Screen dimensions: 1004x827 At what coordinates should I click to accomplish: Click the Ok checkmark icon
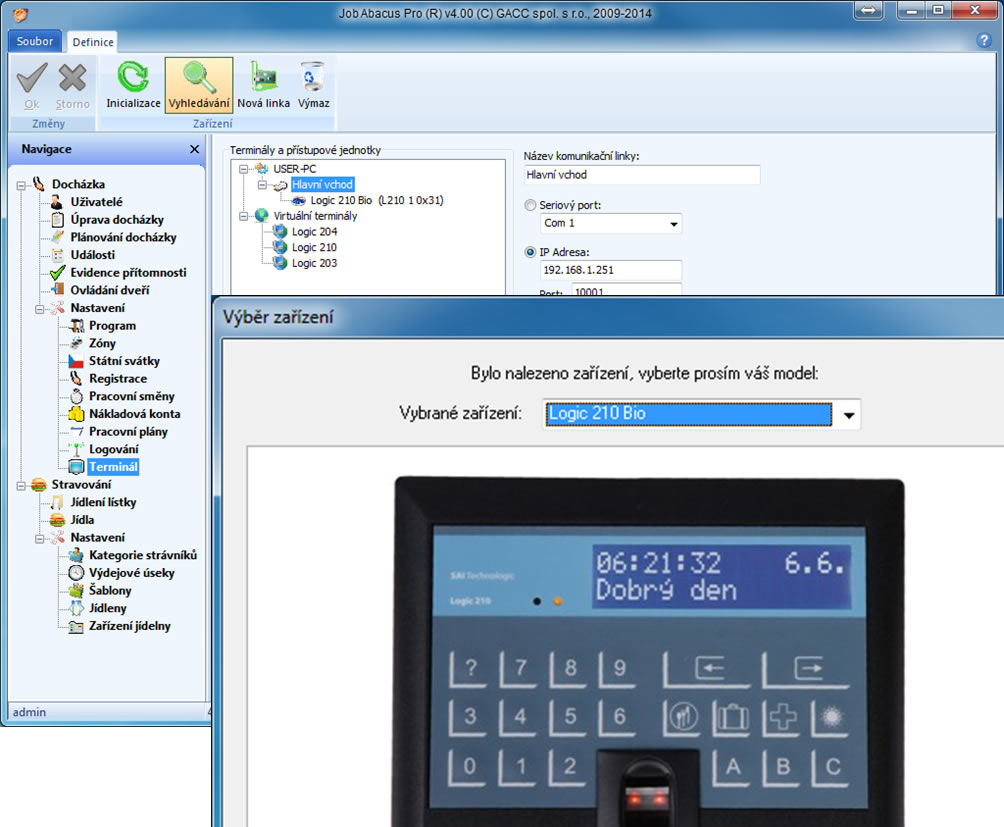click(32, 78)
